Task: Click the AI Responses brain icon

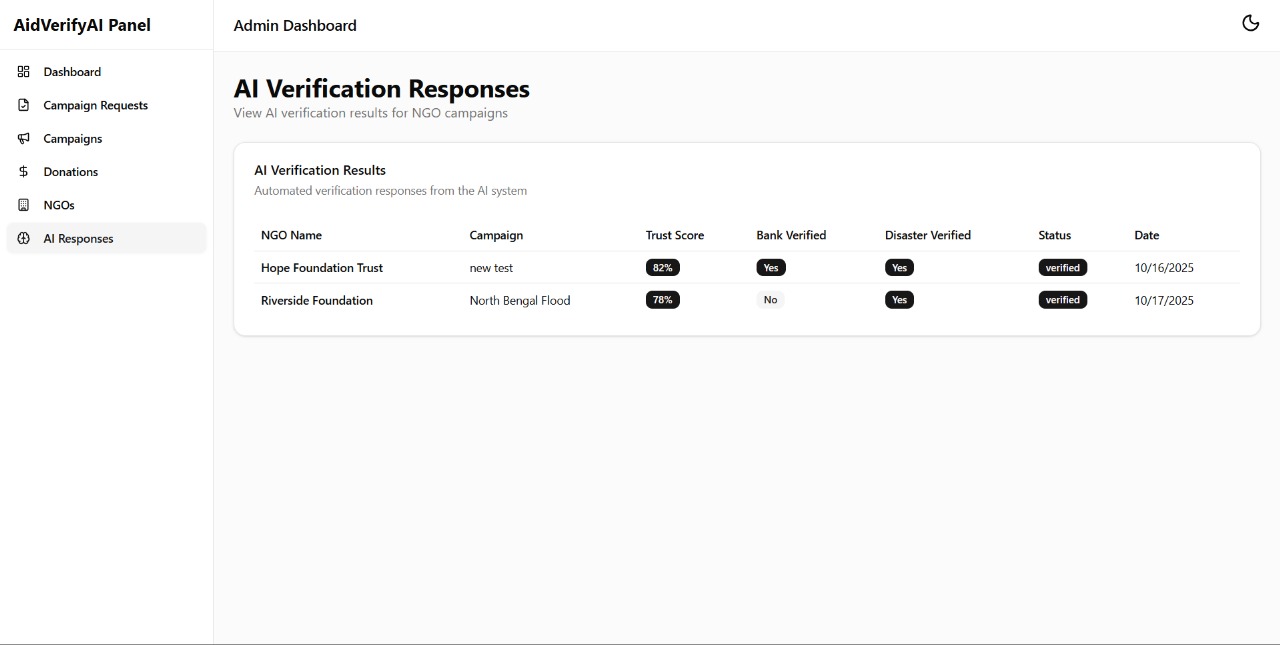Action: pos(24,238)
